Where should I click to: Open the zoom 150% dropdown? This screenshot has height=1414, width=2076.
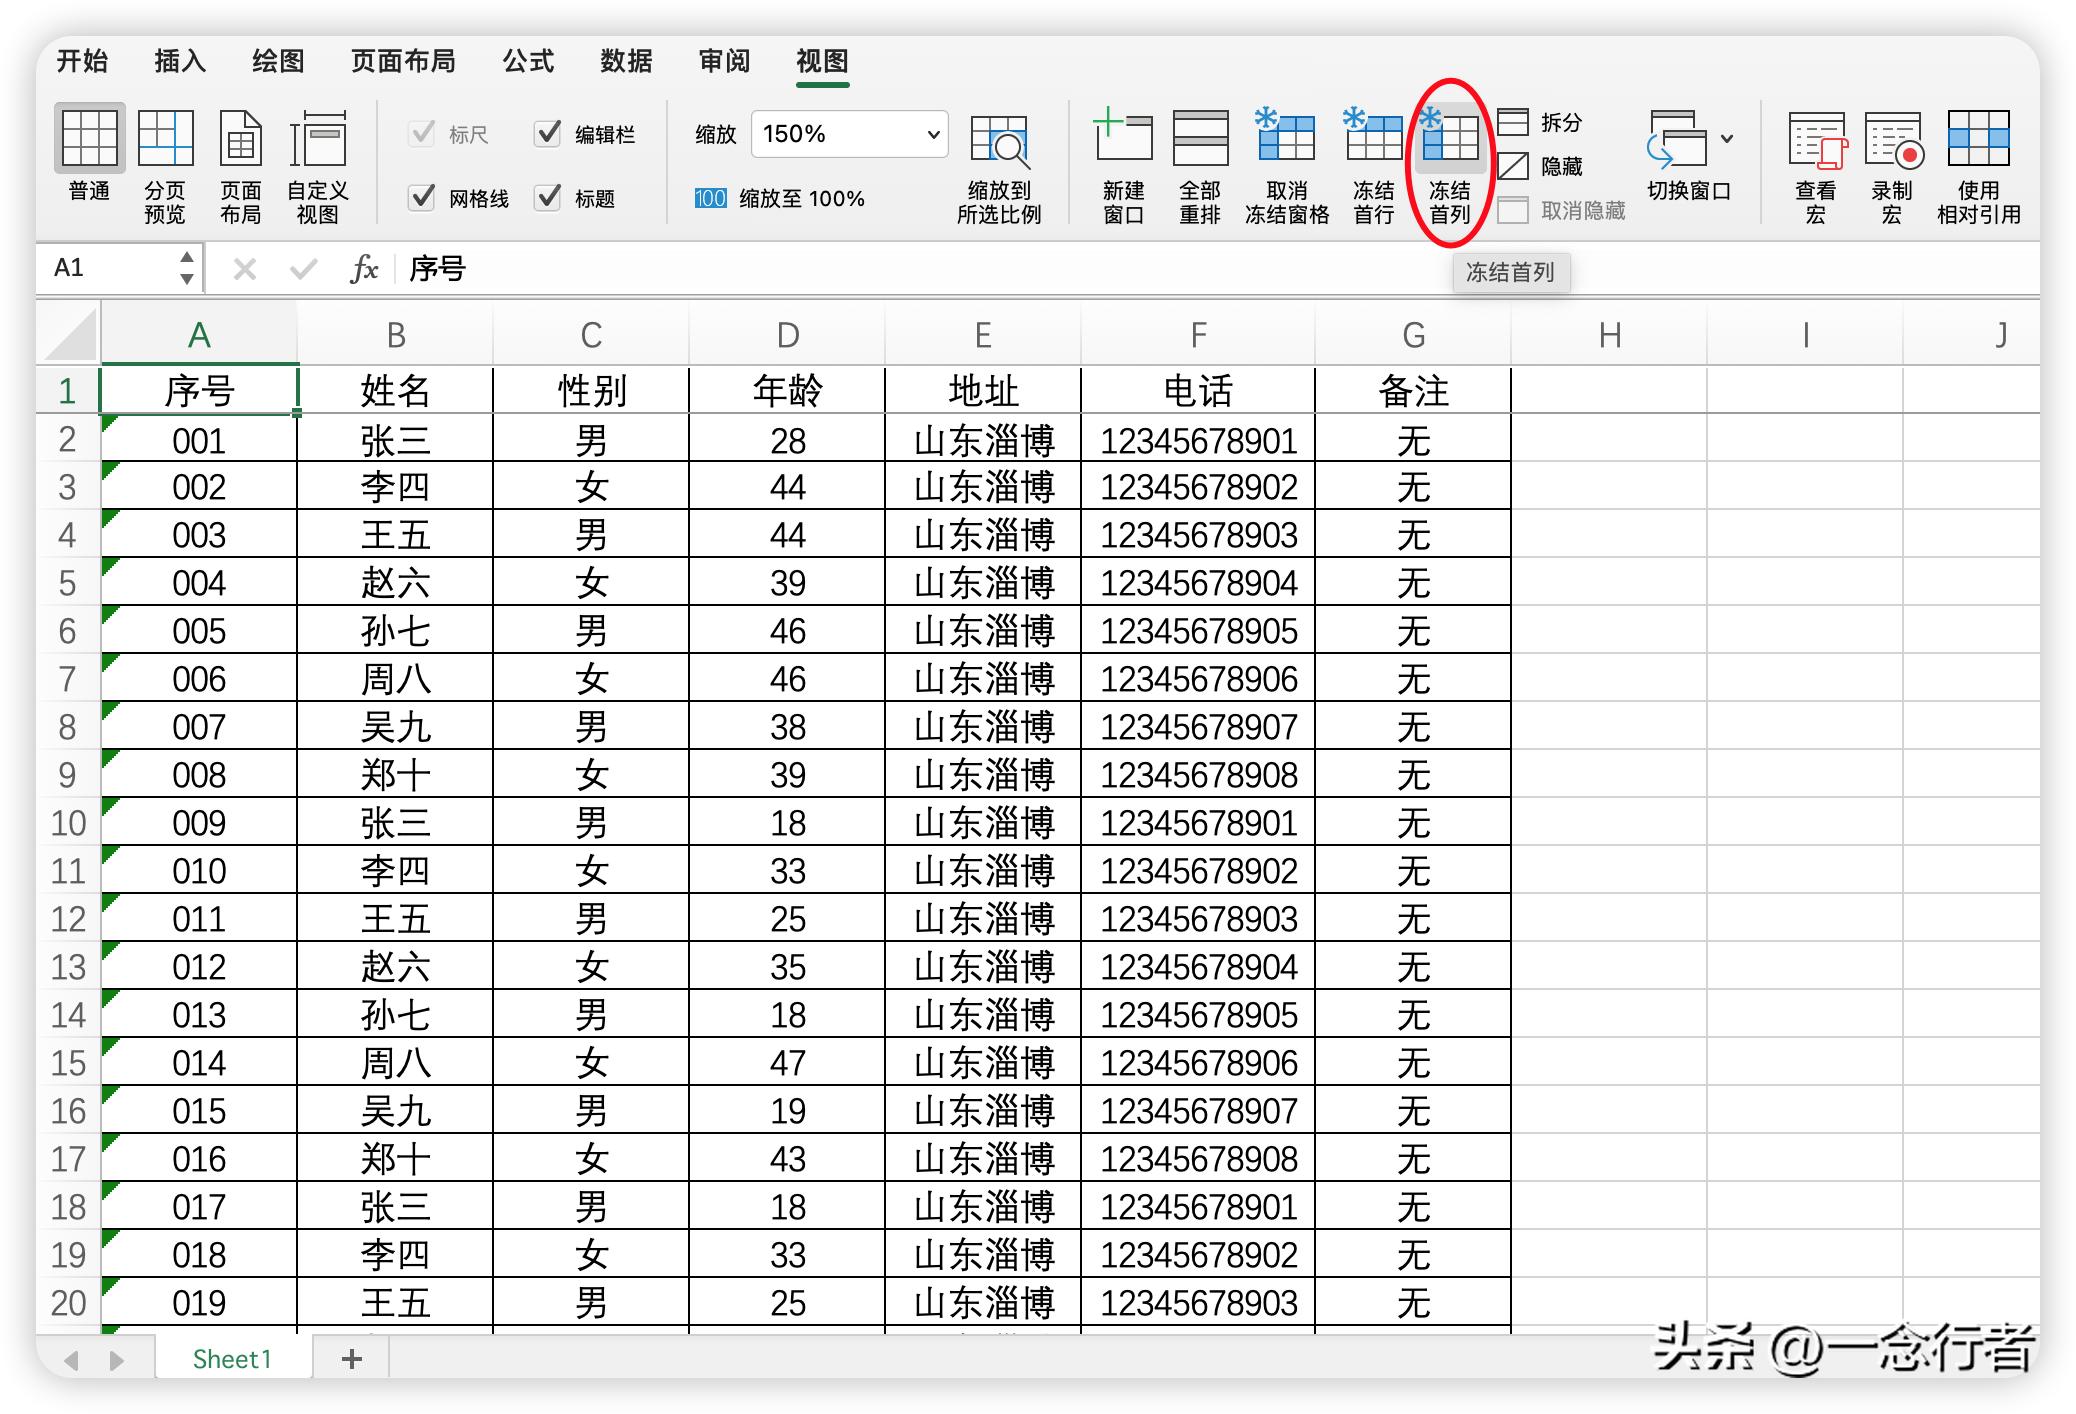pos(932,134)
